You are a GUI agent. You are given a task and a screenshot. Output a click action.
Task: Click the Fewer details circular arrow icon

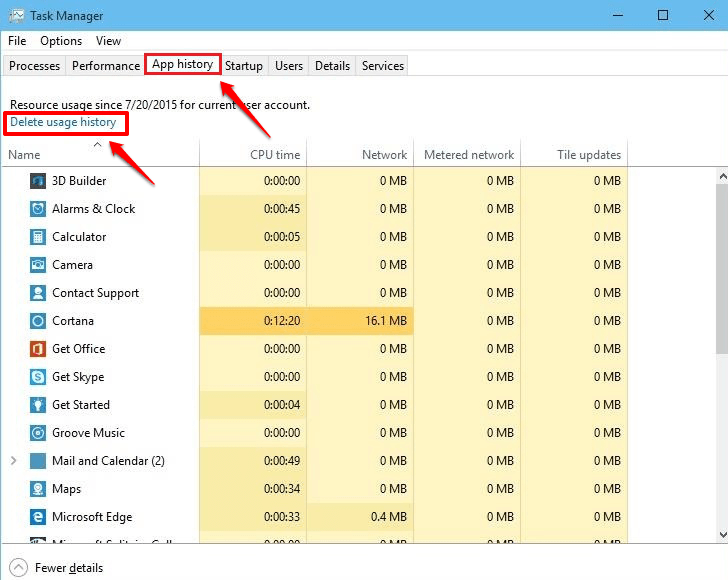pyautogui.click(x=18, y=567)
